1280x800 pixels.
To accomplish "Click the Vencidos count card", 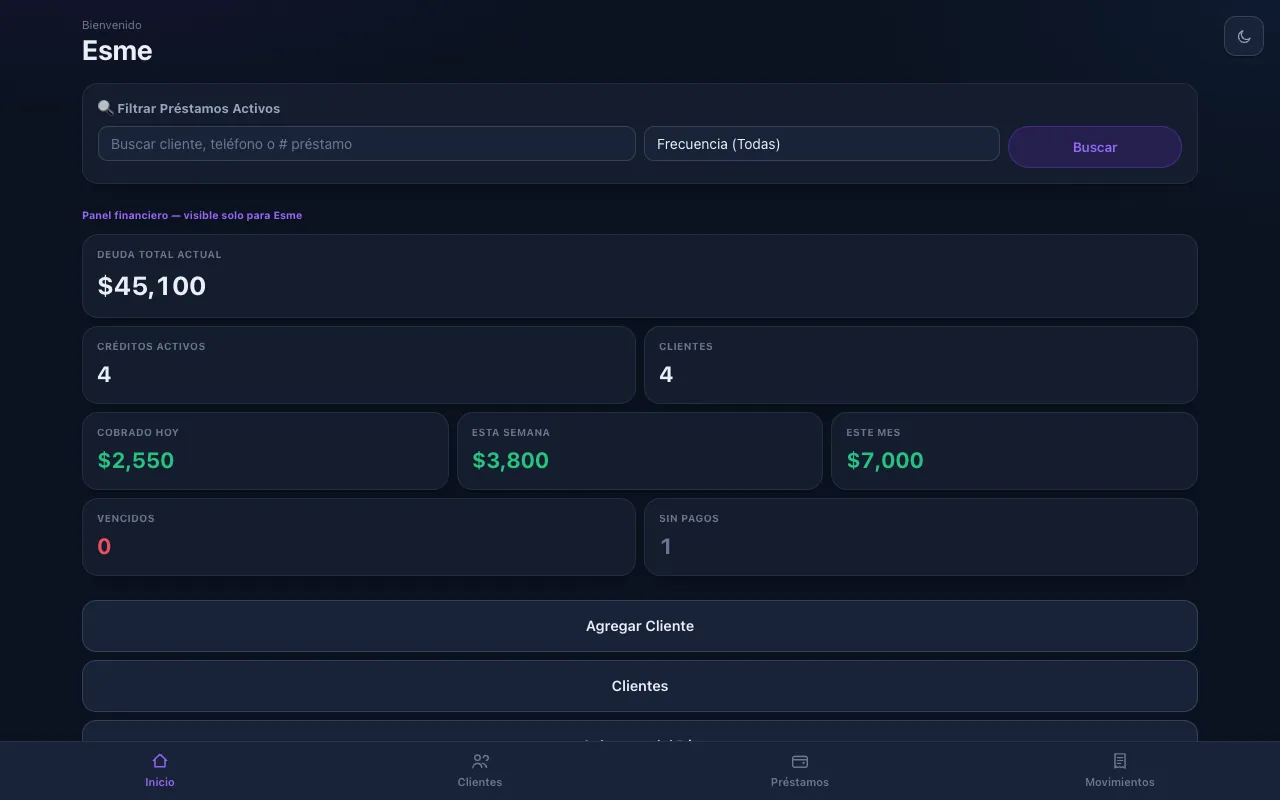I will (359, 537).
